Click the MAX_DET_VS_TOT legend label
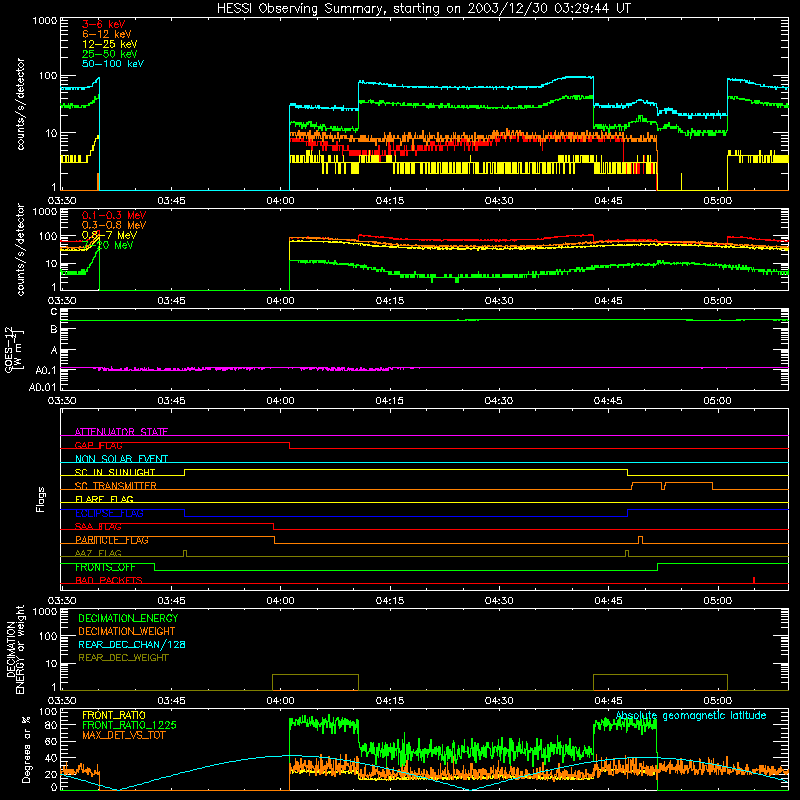 pos(124,735)
